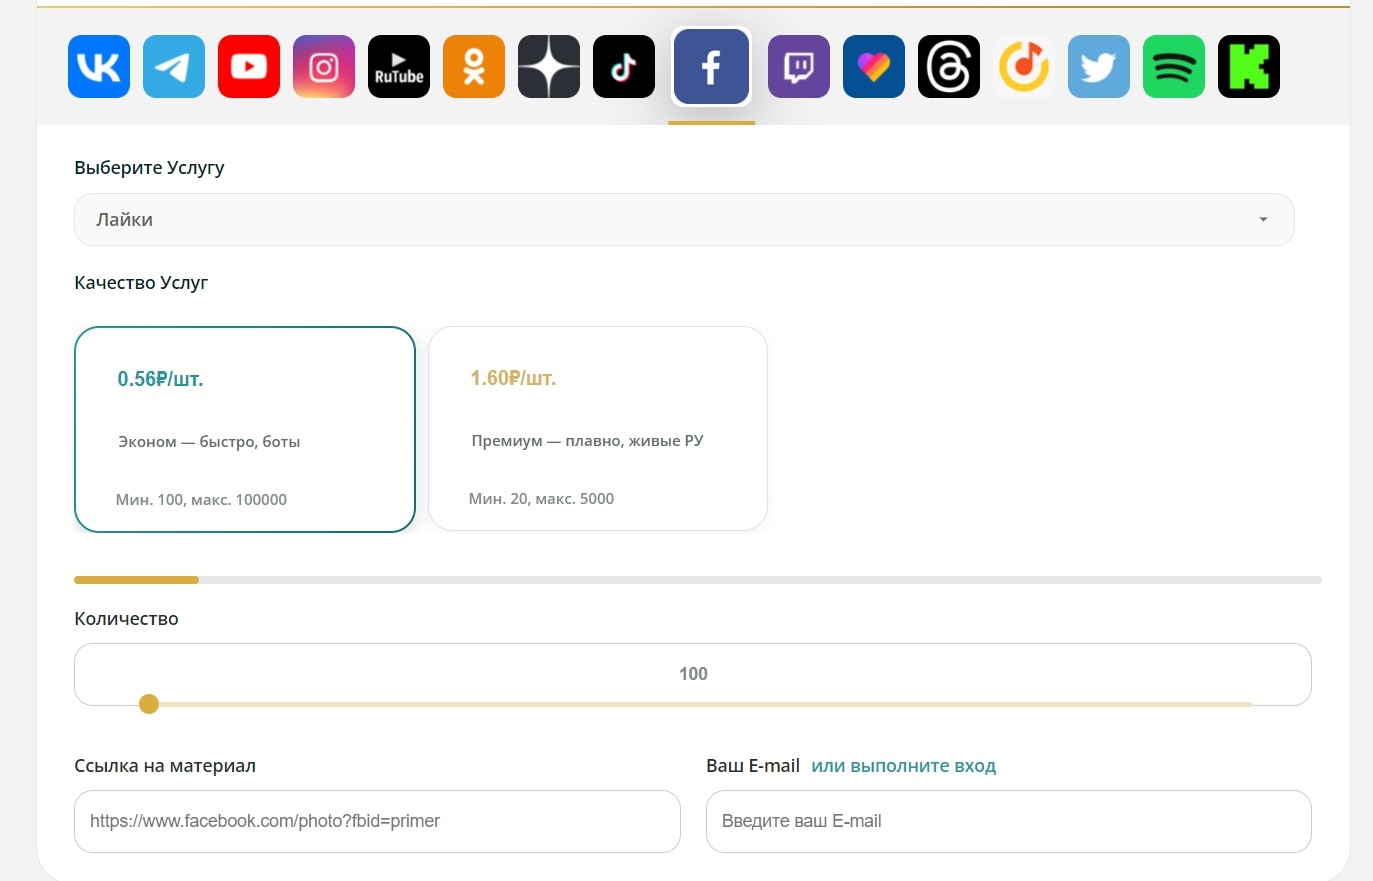Click the selected Facebook icon
This screenshot has width=1373, height=881.
click(x=711, y=67)
